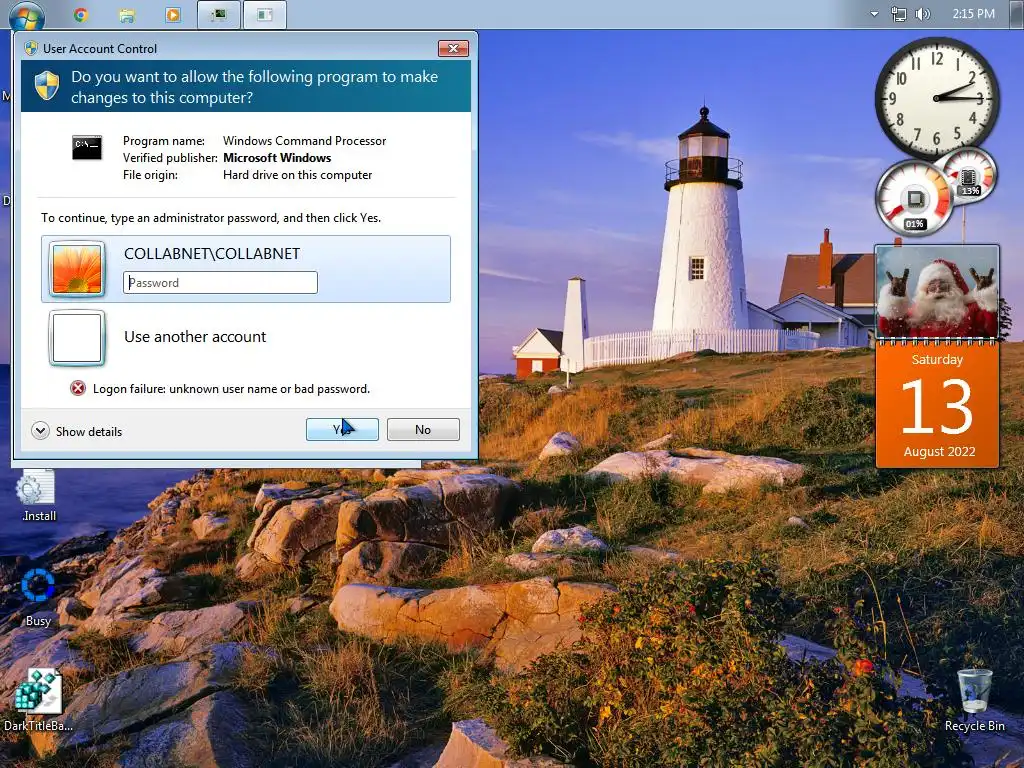Click the Windows Command Processor program name
This screenshot has width=1024, height=768.
pyautogui.click(x=304, y=140)
